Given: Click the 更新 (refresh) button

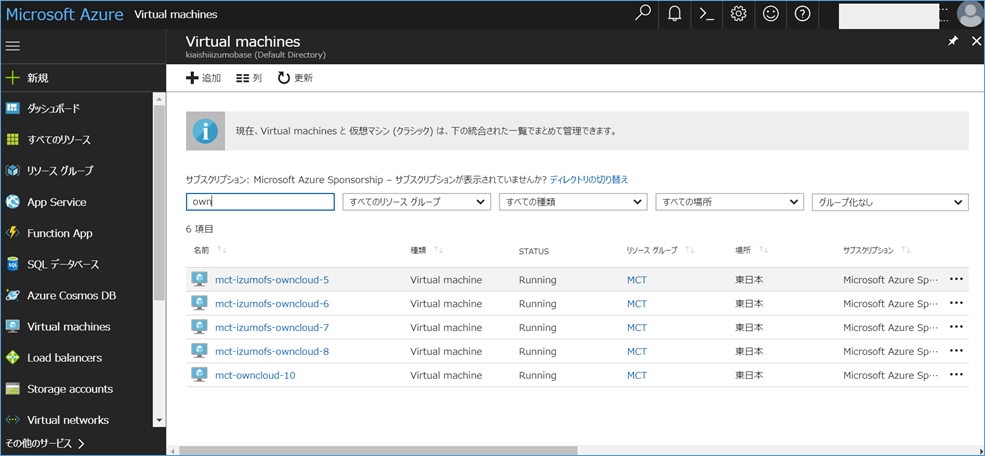Looking at the screenshot, I should (x=295, y=78).
